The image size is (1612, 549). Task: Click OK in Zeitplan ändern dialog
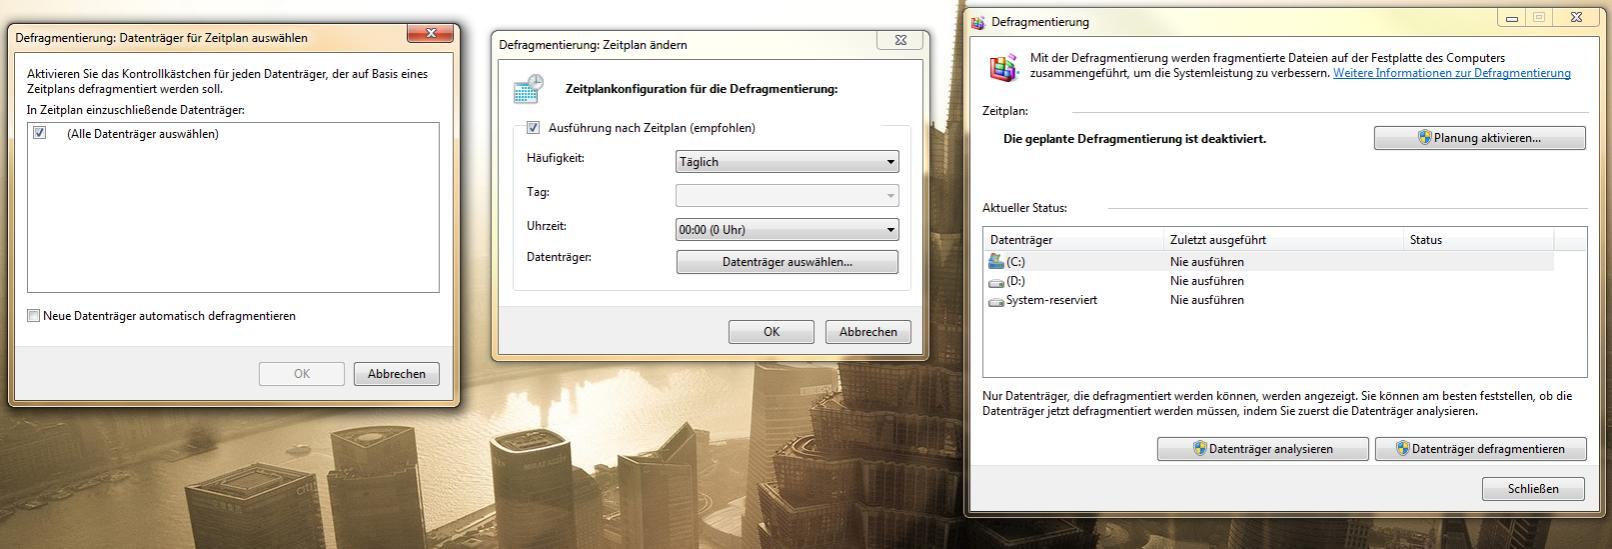(771, 332)
